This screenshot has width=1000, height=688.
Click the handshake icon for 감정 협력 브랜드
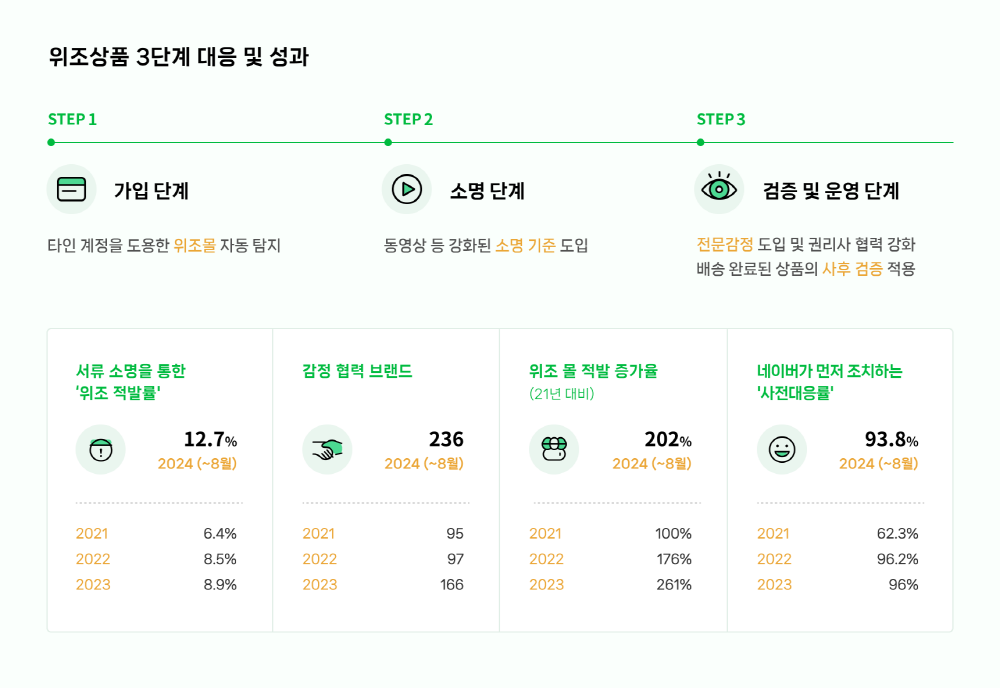tap(327, 450)
